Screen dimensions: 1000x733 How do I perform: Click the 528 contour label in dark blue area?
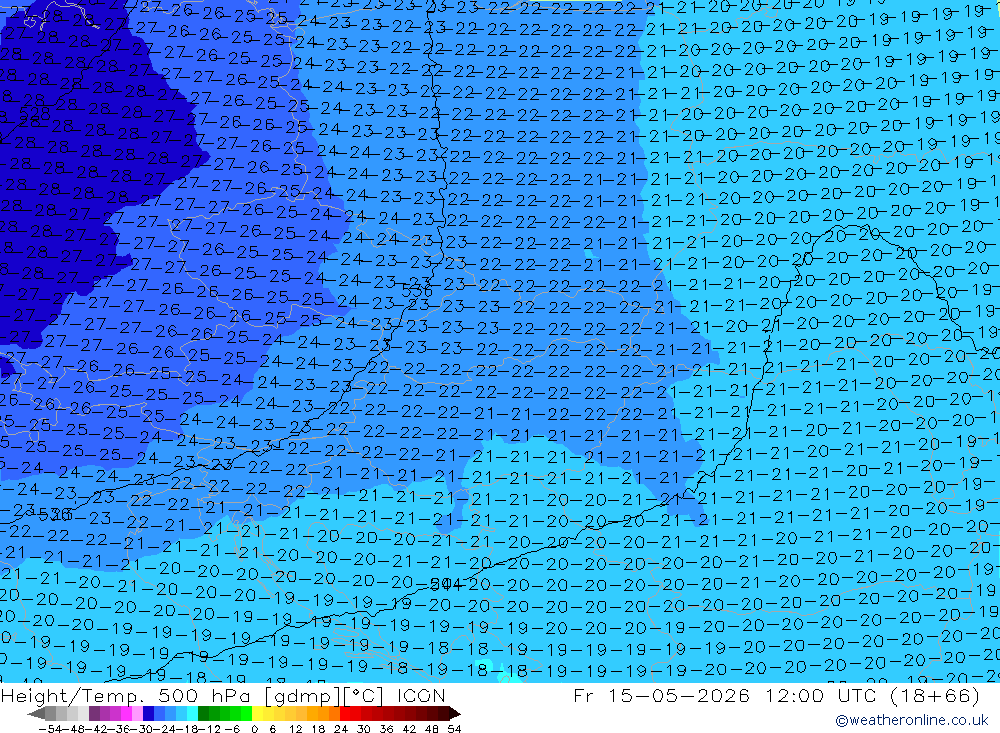point(35,114)
